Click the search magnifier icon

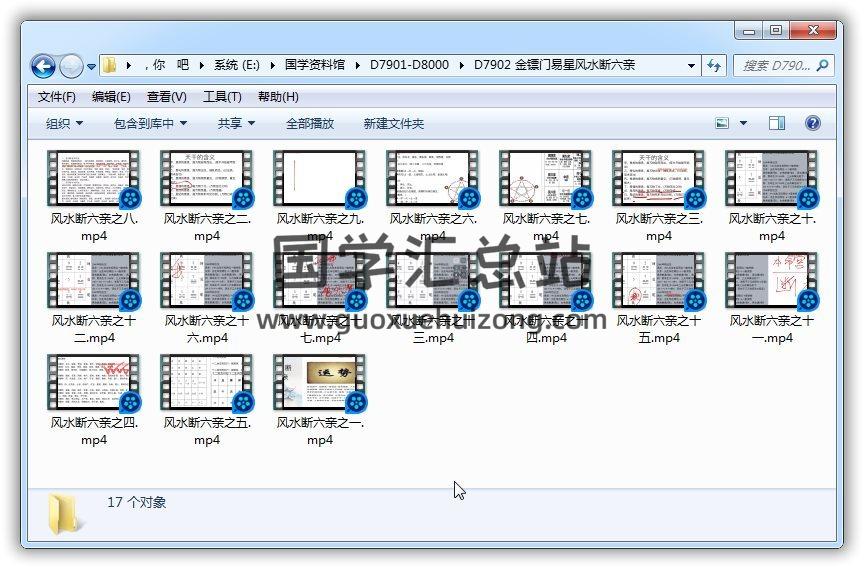pos(823,66)
